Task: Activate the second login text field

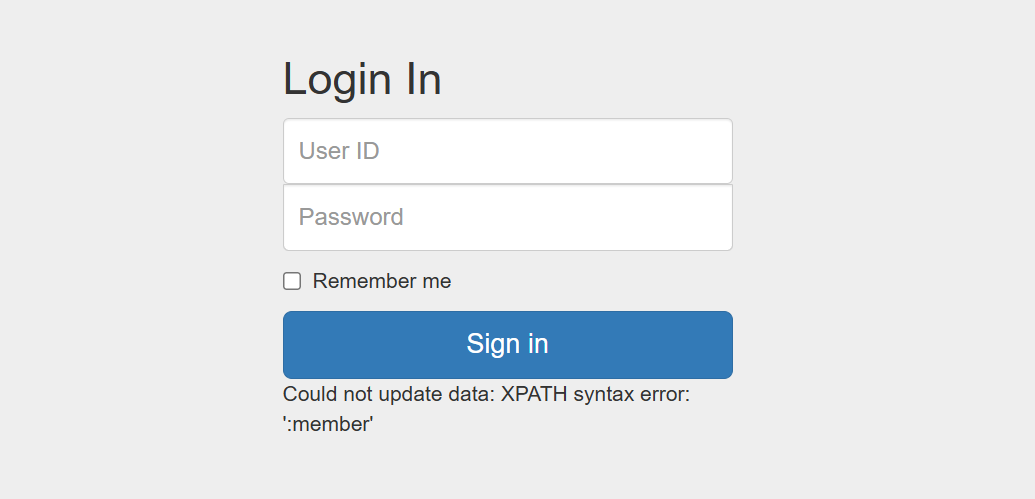Action: point(508,217)
